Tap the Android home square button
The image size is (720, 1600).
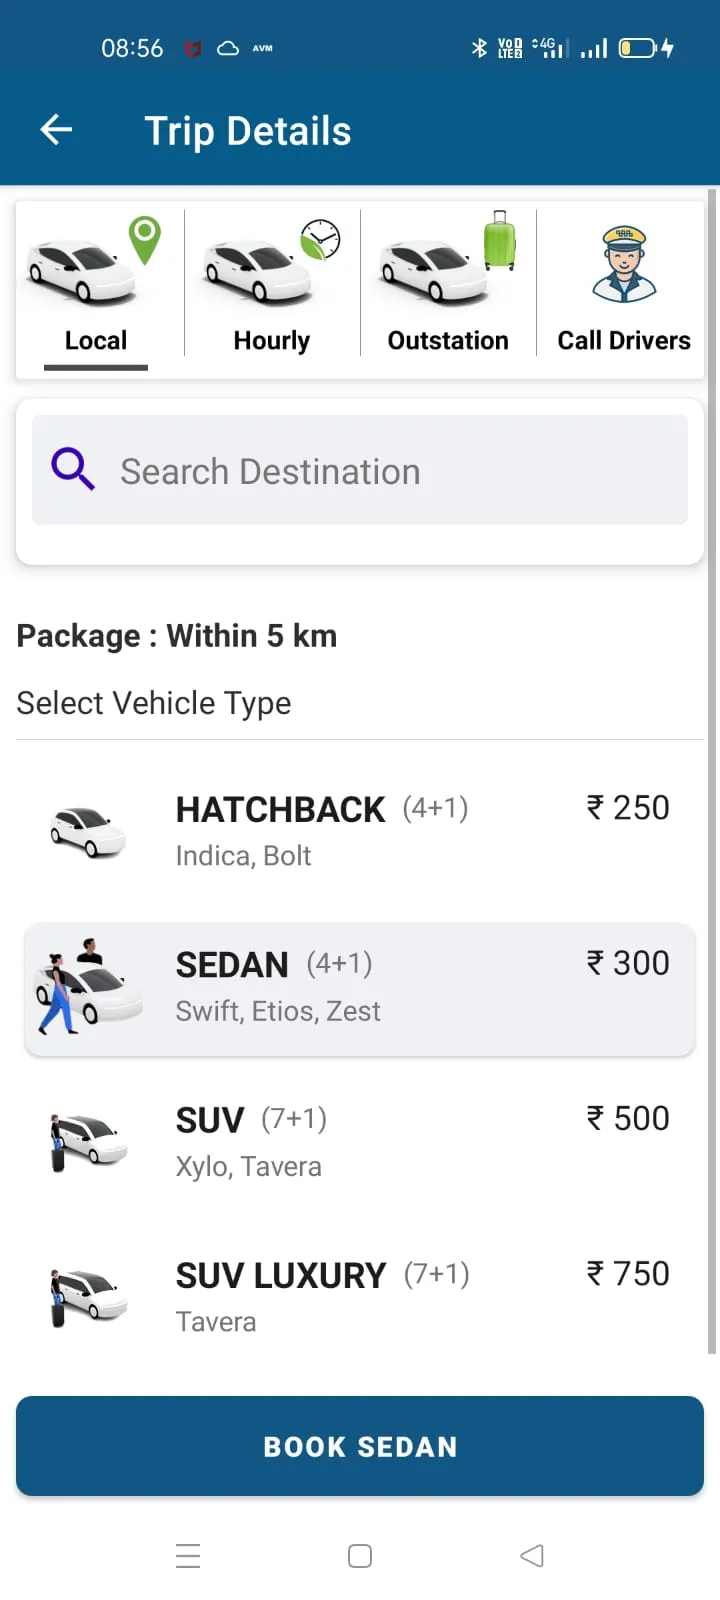coord(360,1556)
